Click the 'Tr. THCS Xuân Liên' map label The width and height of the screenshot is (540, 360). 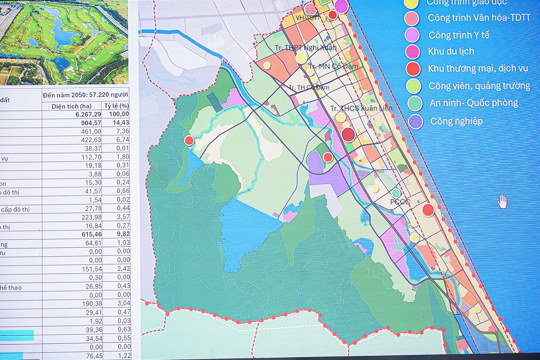tap(361, 108)
